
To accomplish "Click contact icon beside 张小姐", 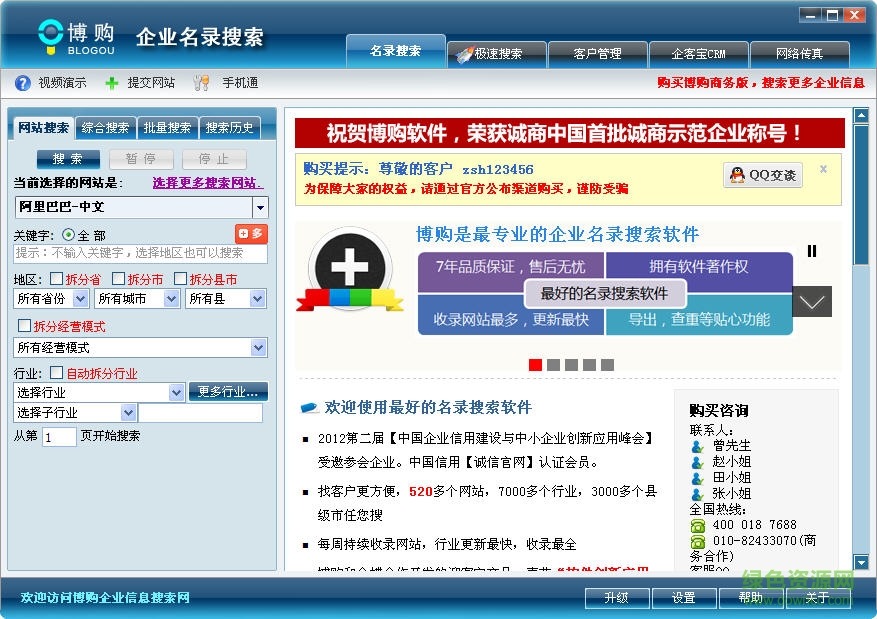I will [697, 494].
